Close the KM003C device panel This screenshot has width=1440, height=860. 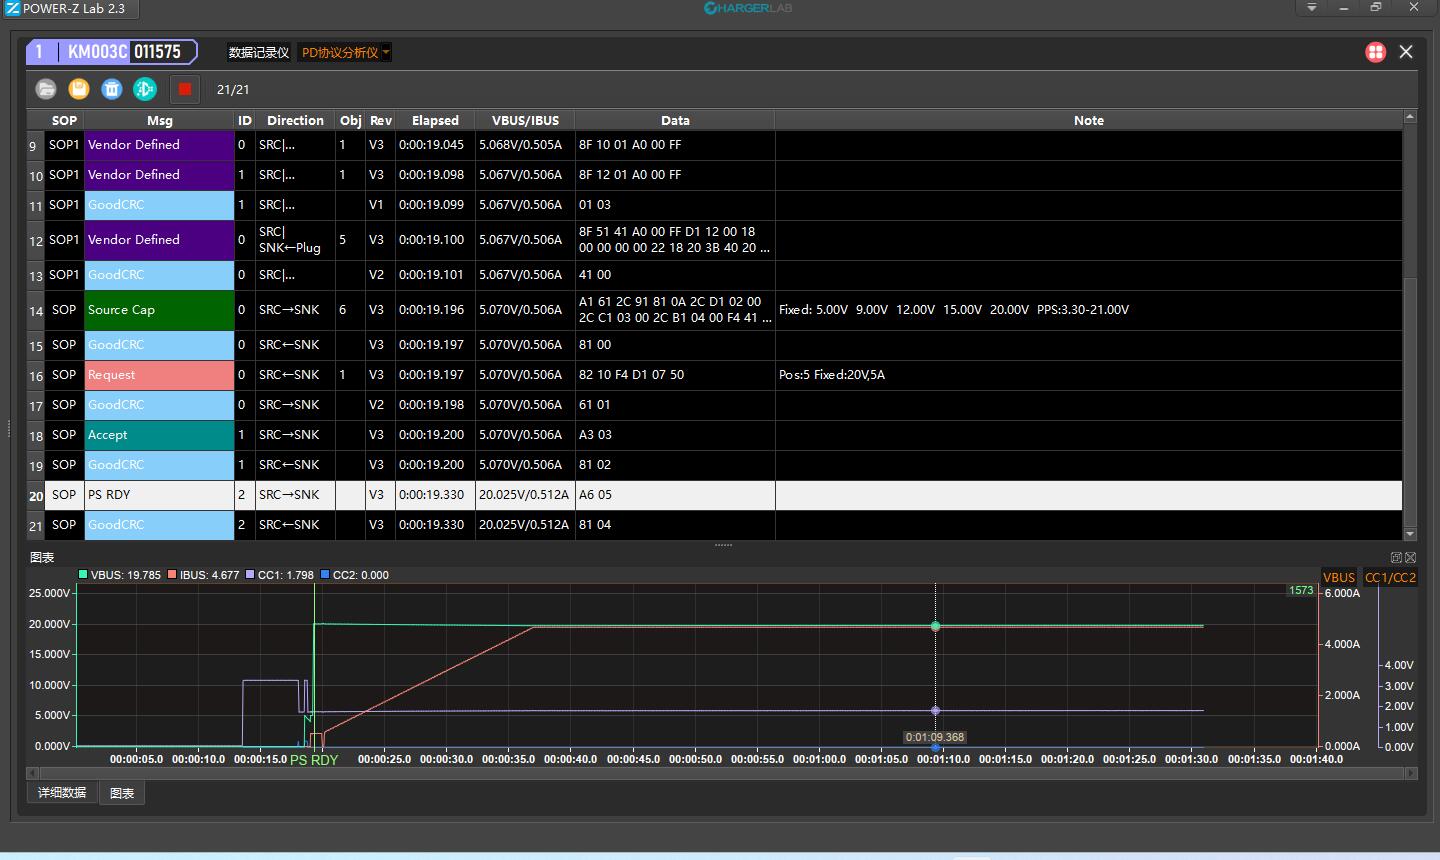coord(1406,52)
